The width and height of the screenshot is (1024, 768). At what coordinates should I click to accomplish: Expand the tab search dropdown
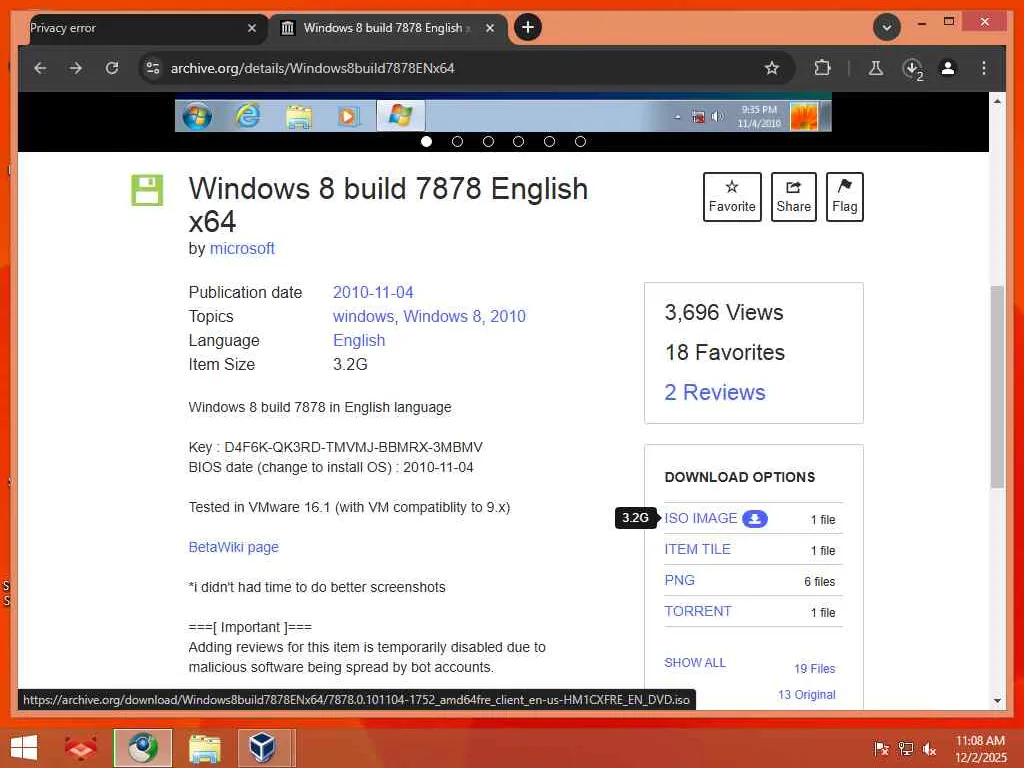pyautogui.click(x=887, y=27)
